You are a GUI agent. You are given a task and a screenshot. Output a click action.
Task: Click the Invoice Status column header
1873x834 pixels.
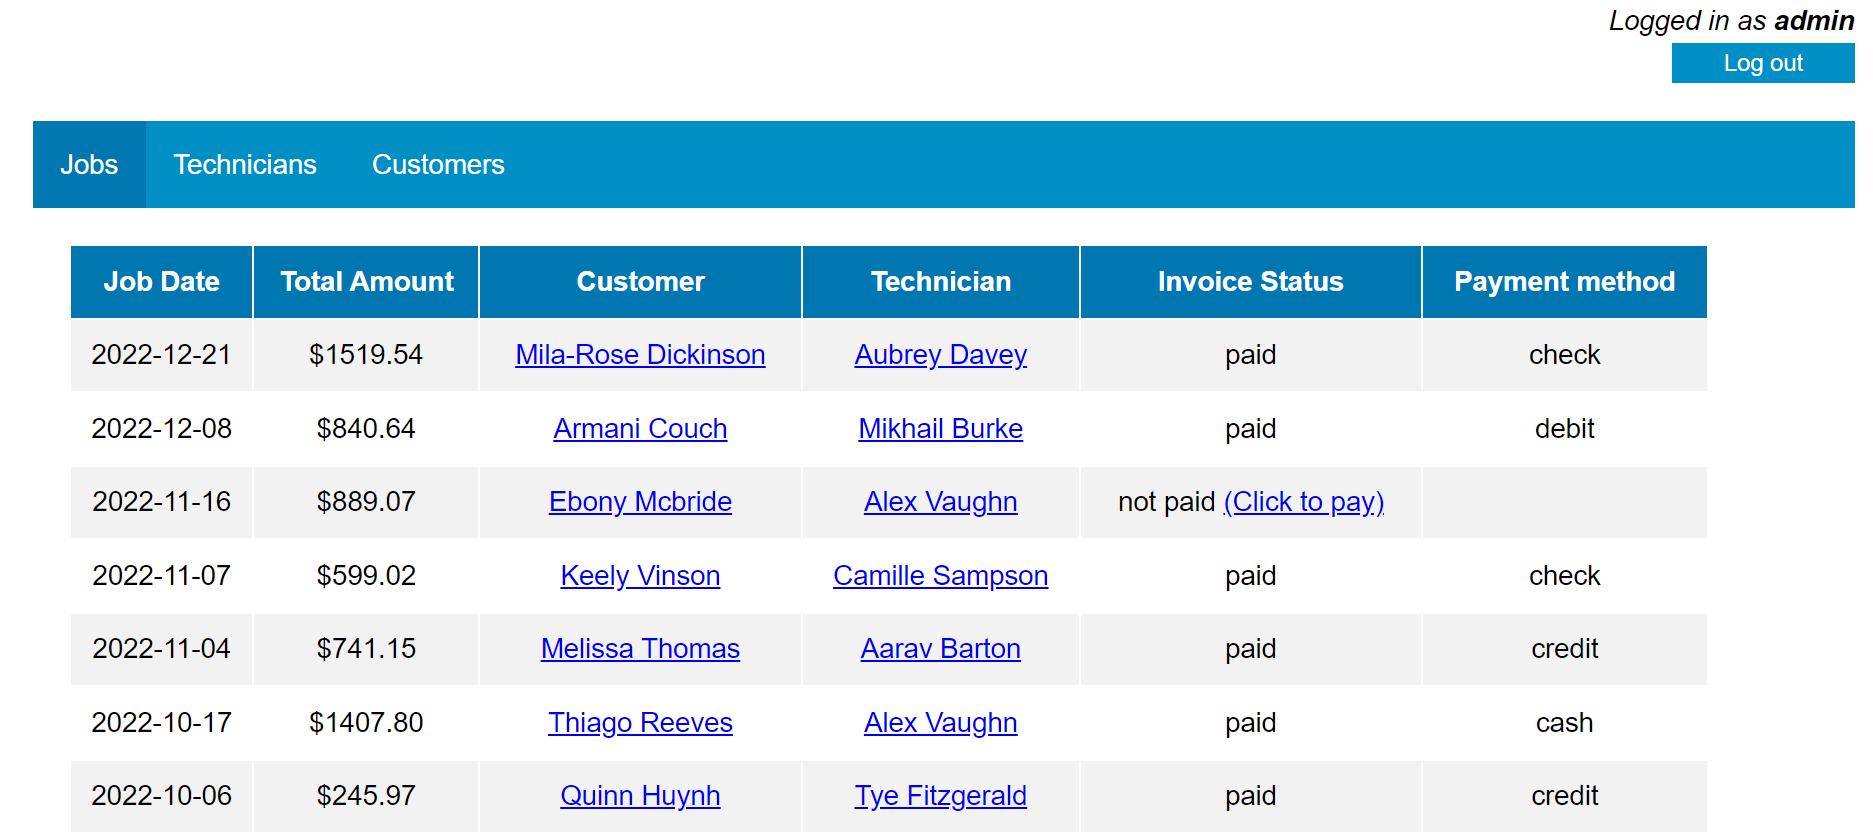[1250, 282]
